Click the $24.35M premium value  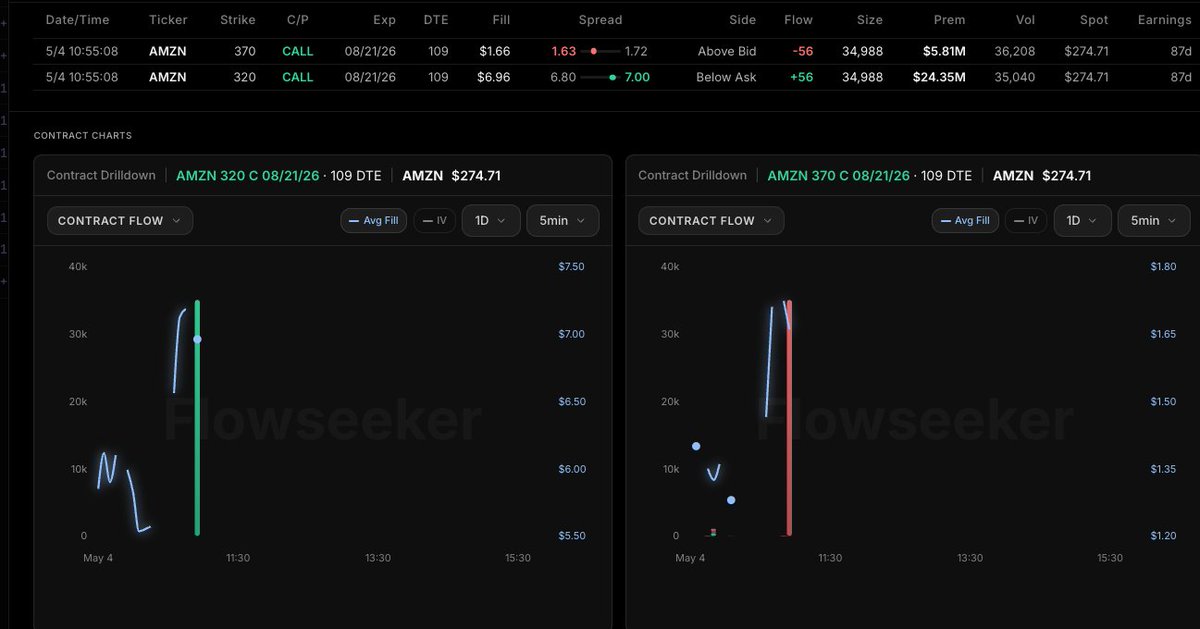[939, 77]
